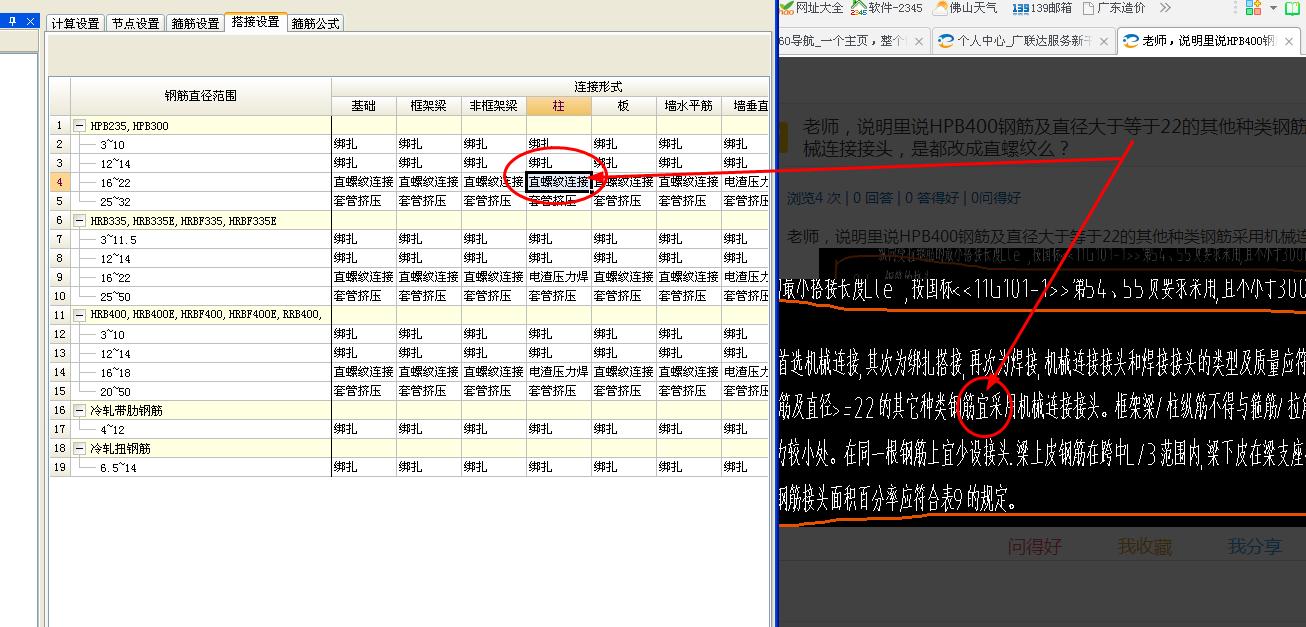1306x627 pixels.
Task: Switch to the 个人中心_广联达服务新干线 browser tab
Action: pyautogui.click(x=1023, y=41)
